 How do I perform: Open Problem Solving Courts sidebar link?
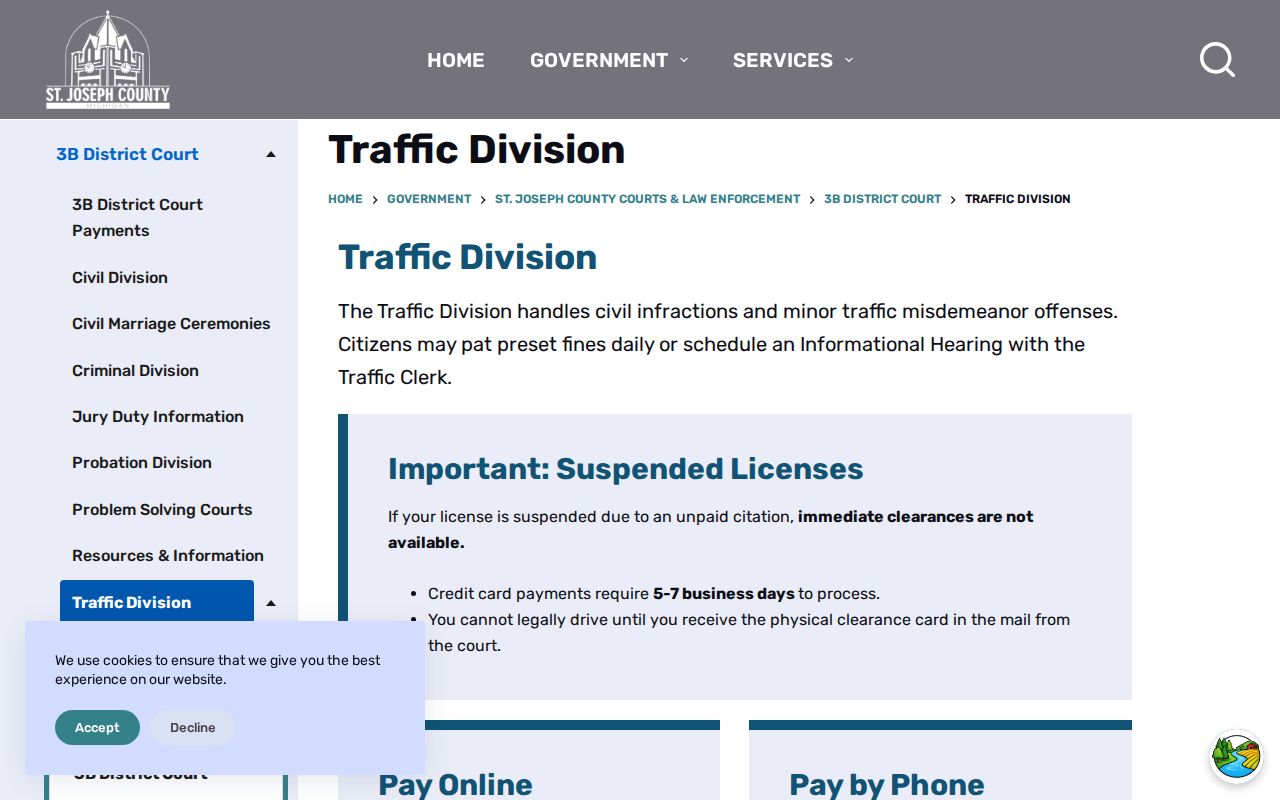162,509
